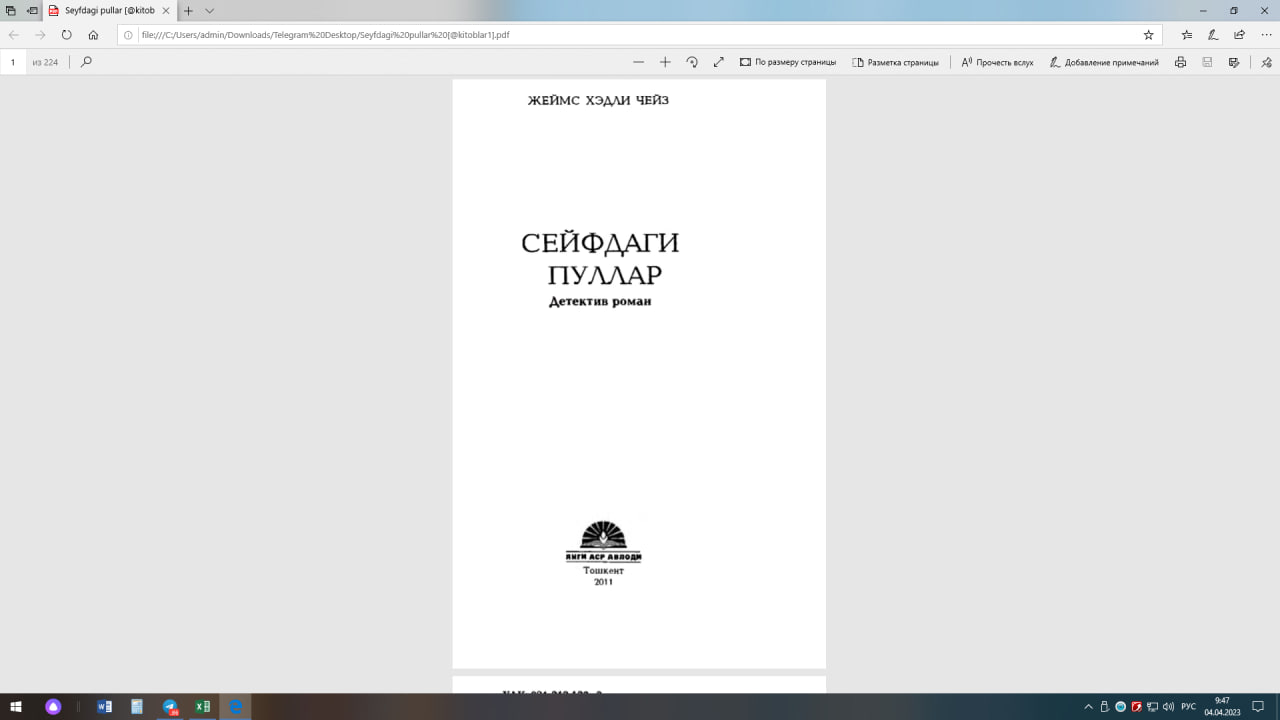Open the browser Settings and more menu
This screenshot has height=720, width=1280.
point(1265,34)
